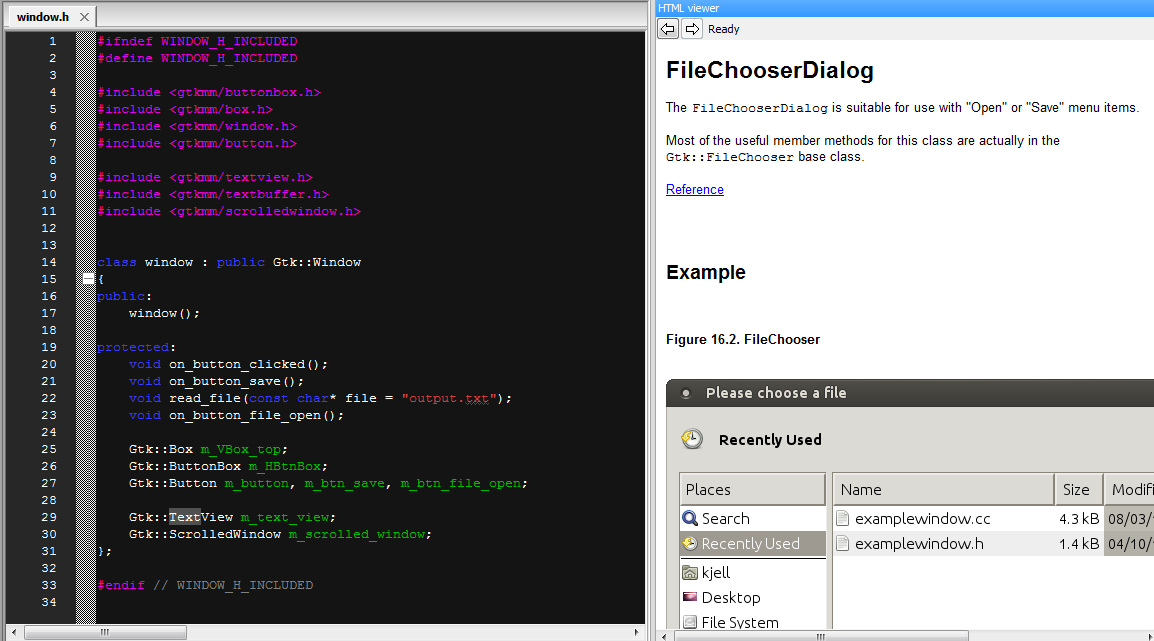
Task: Click the examplewindow.h file icon
Action: (843, 543)
